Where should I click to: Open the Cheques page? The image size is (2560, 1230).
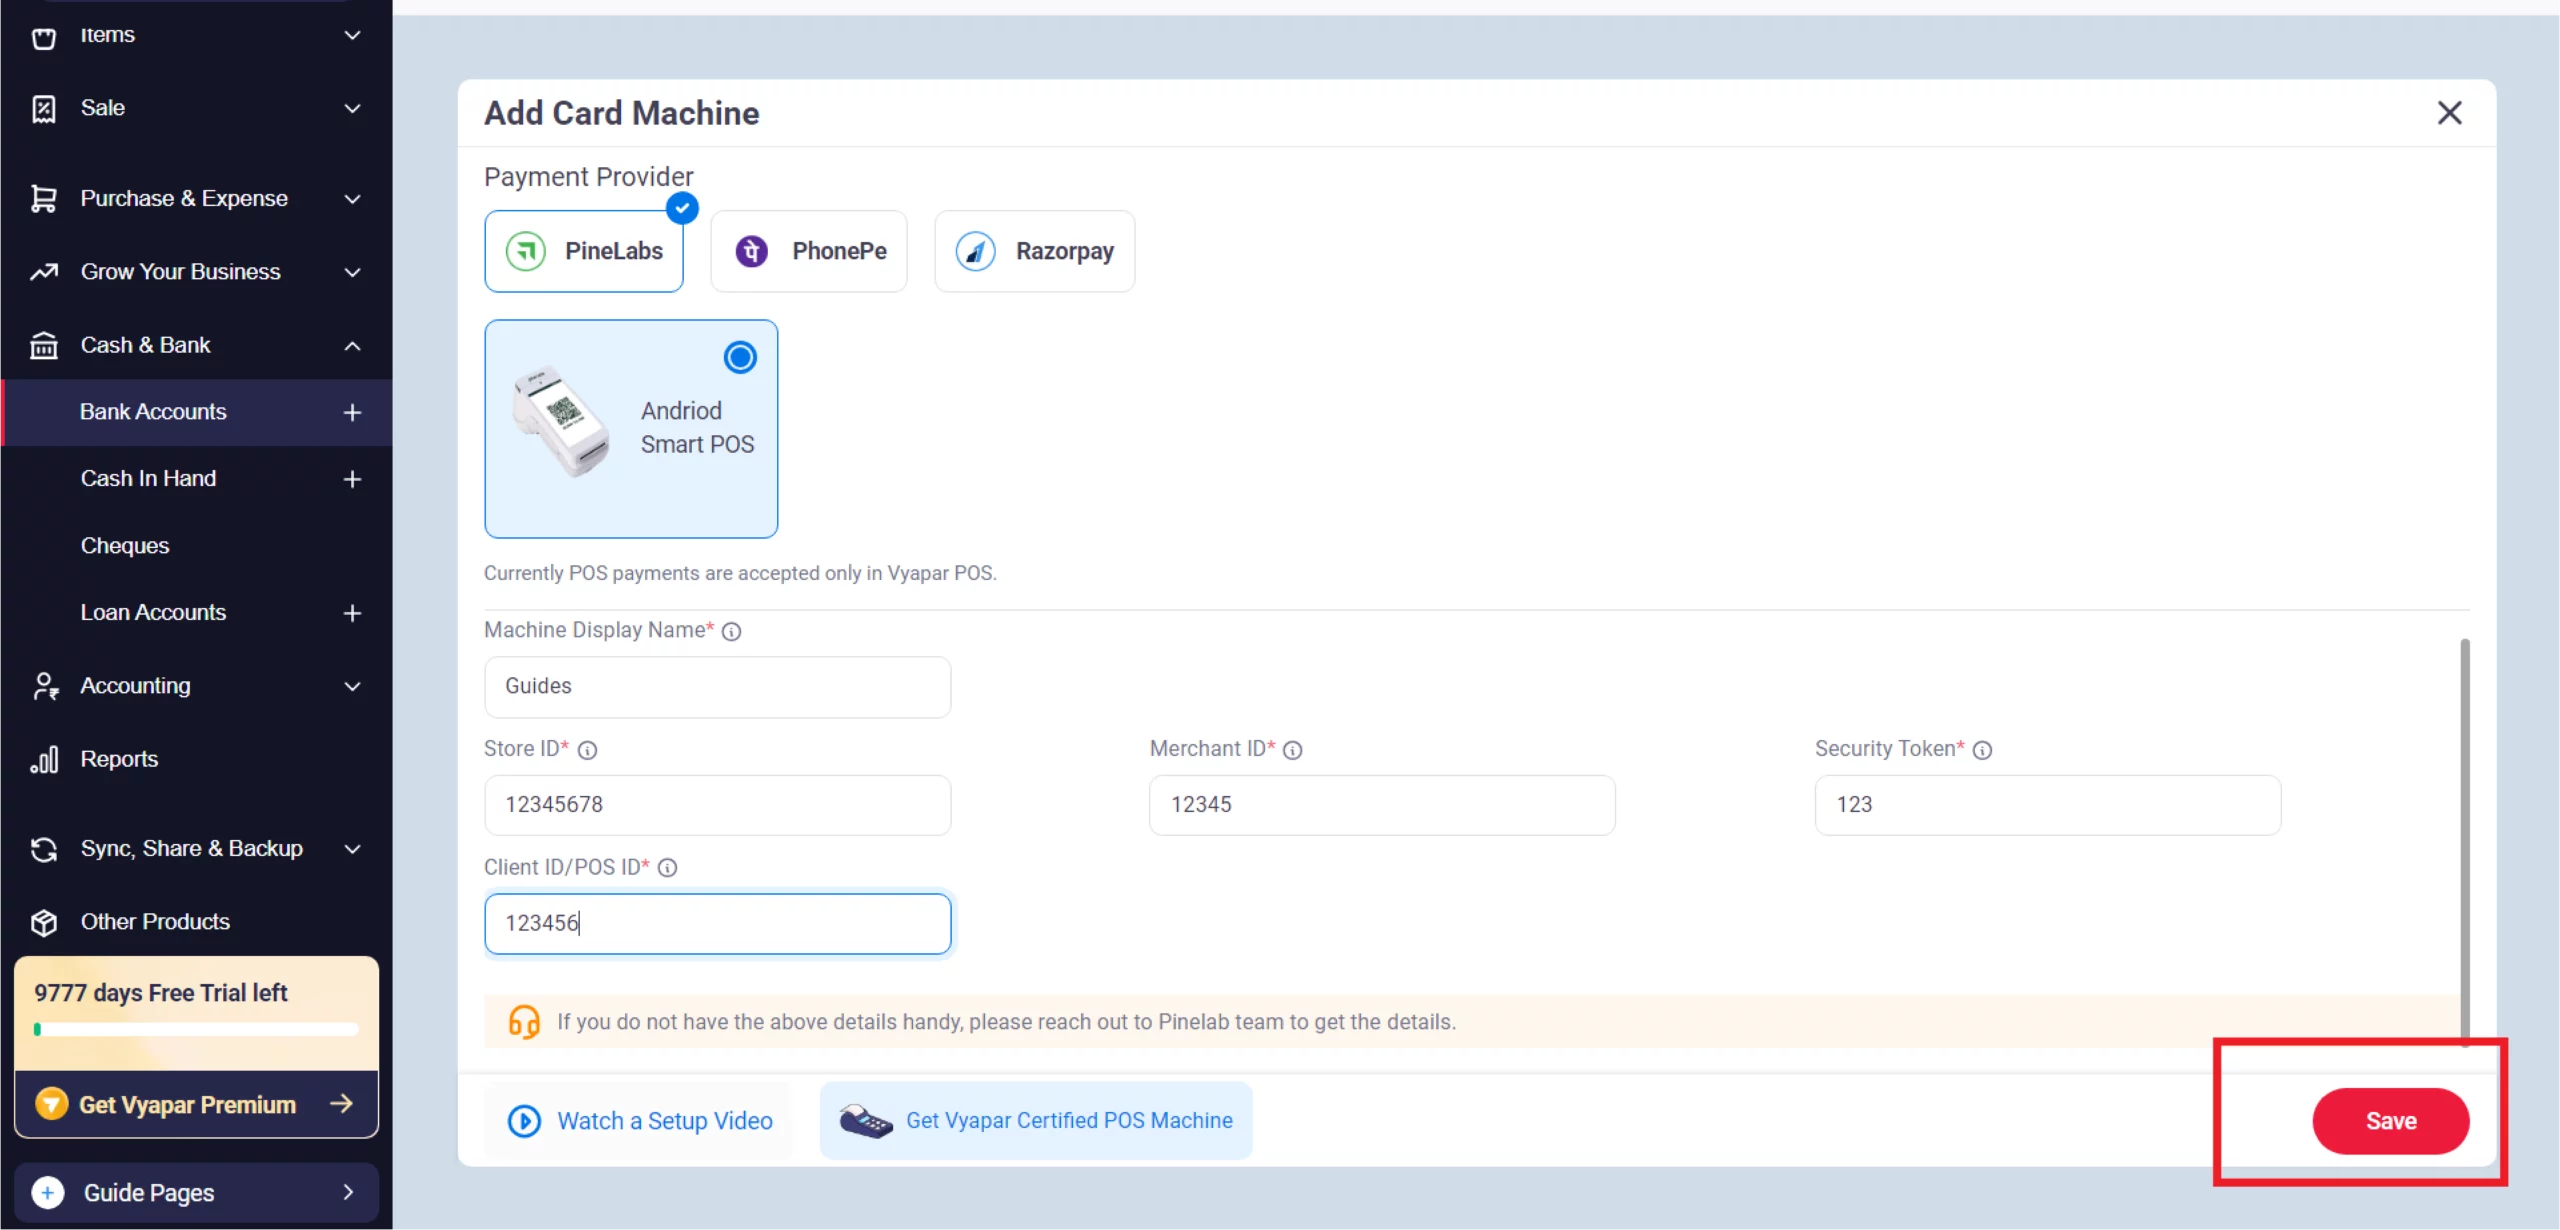[125, 546]
